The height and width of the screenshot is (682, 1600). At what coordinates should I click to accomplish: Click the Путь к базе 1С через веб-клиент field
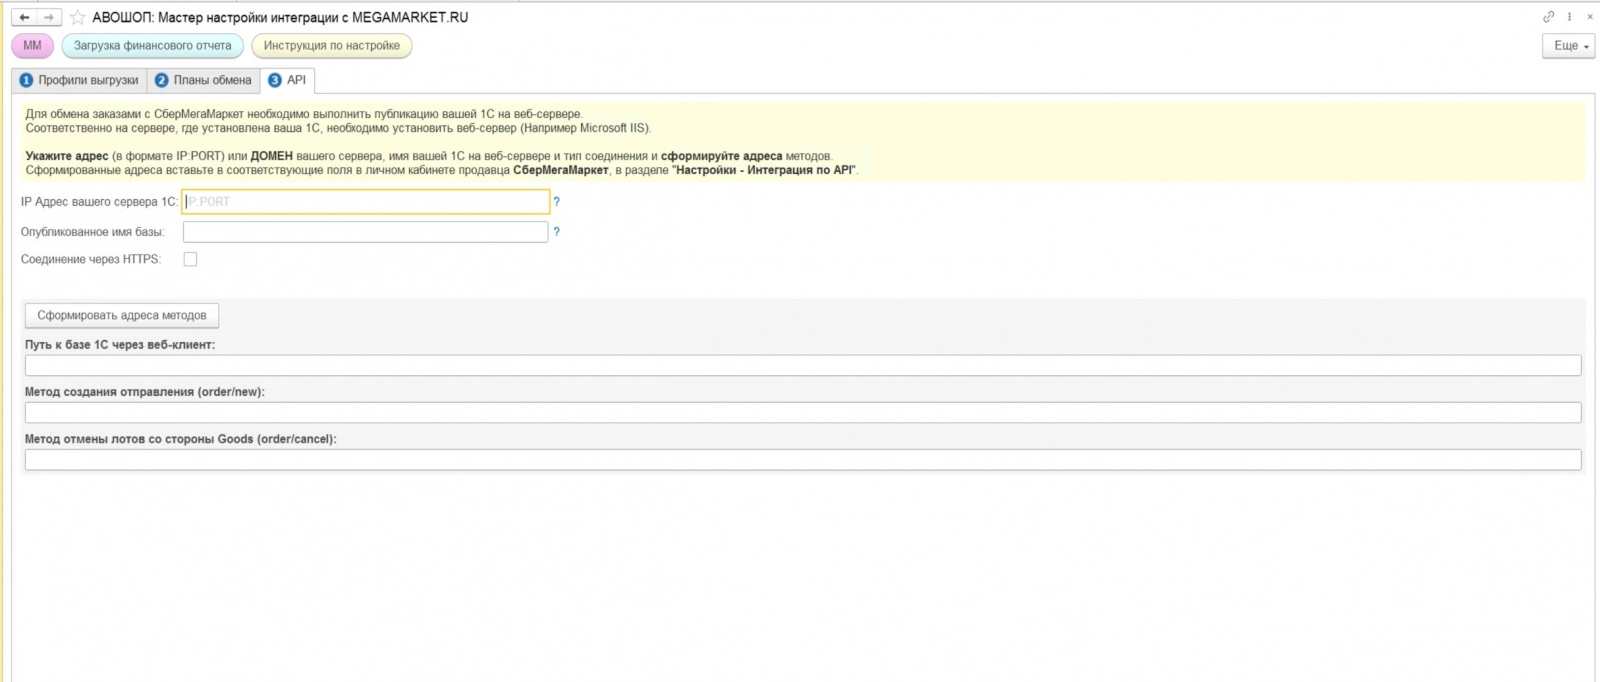pyautogui.click(x=803, y=365)
